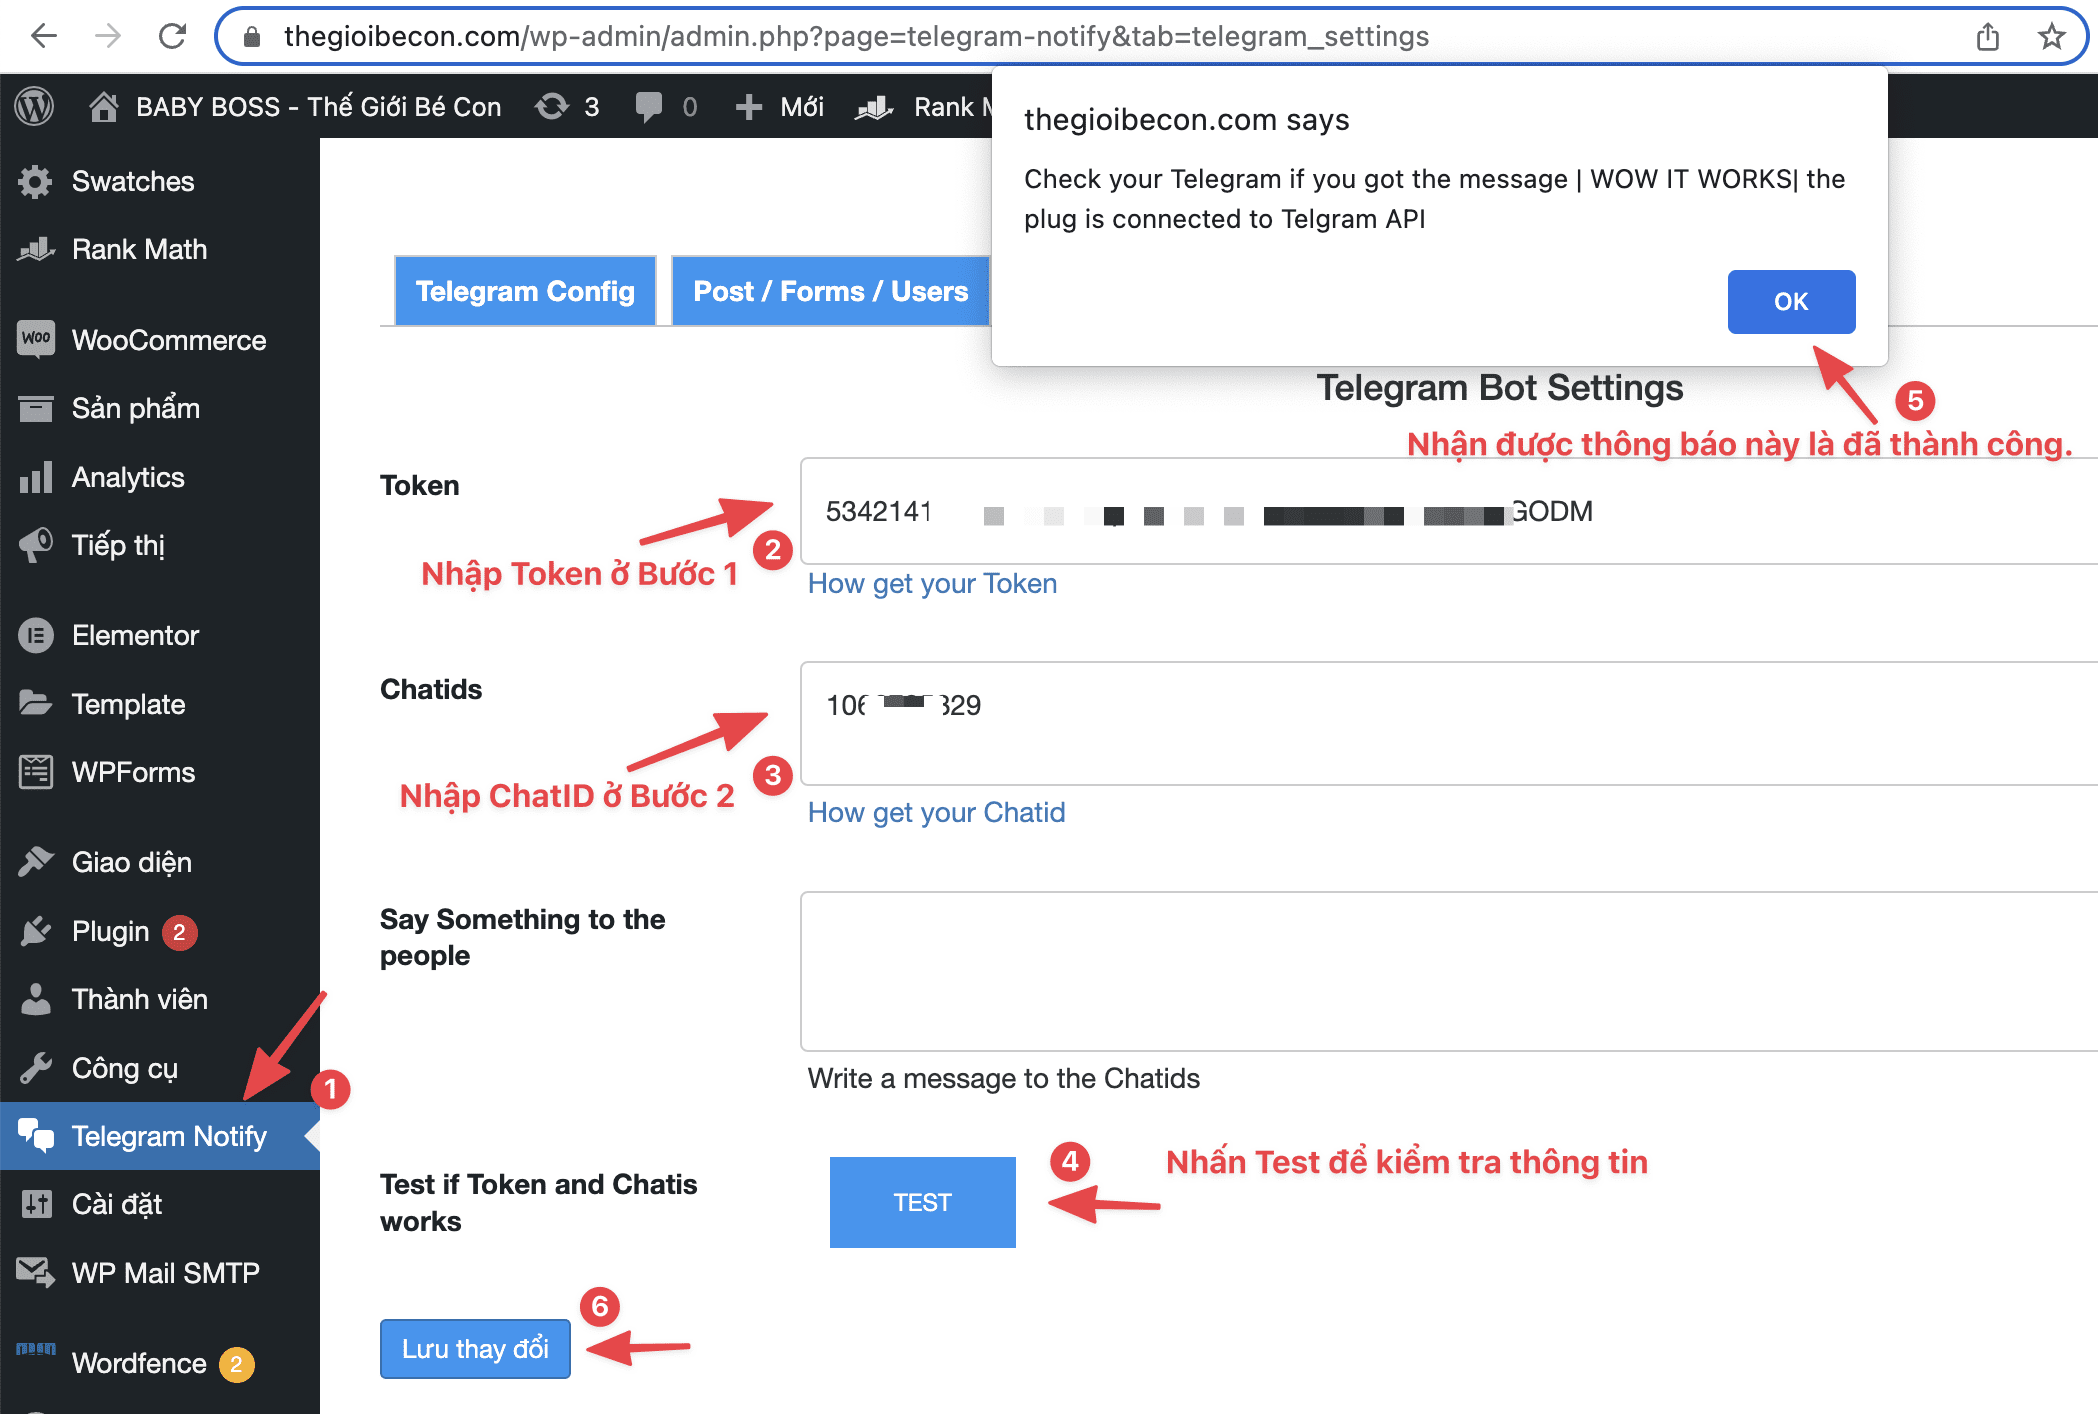Switch to the Telegram Config tab

(x=525, y=291)
